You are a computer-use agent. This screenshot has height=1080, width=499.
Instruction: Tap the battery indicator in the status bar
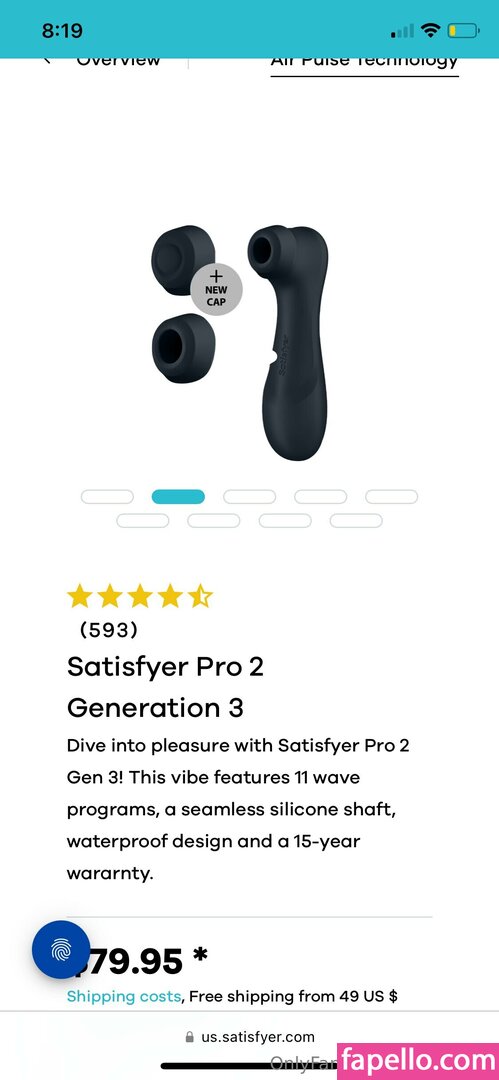click(462, 30)
